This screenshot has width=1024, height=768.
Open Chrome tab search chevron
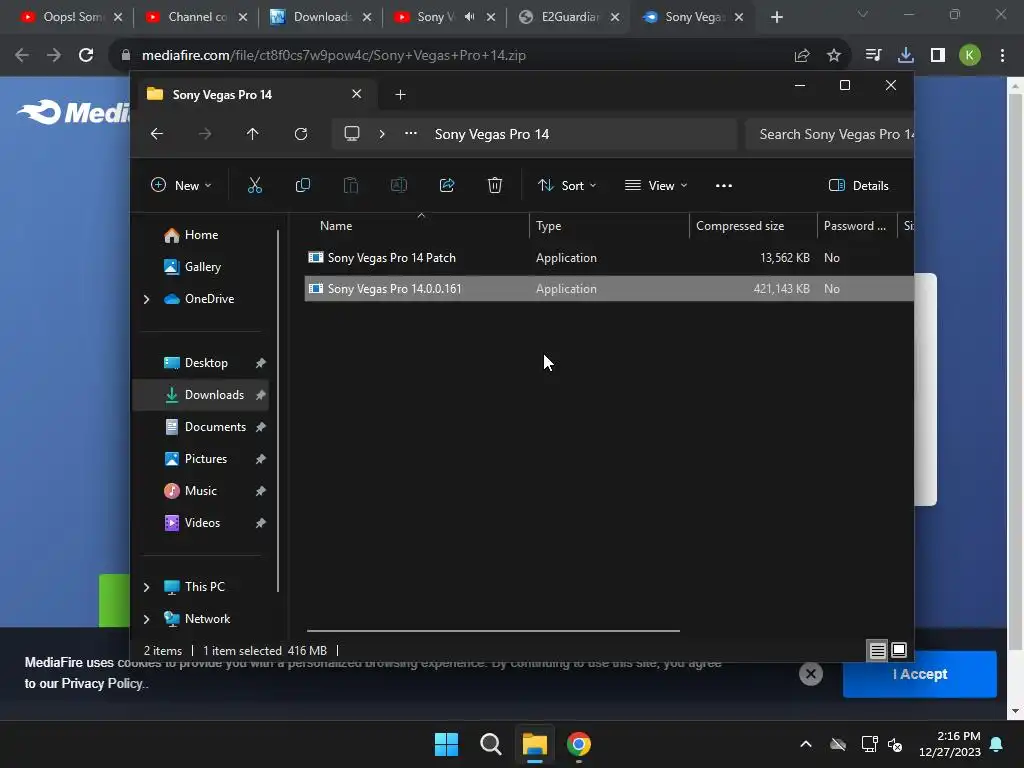tap(863, 14)
